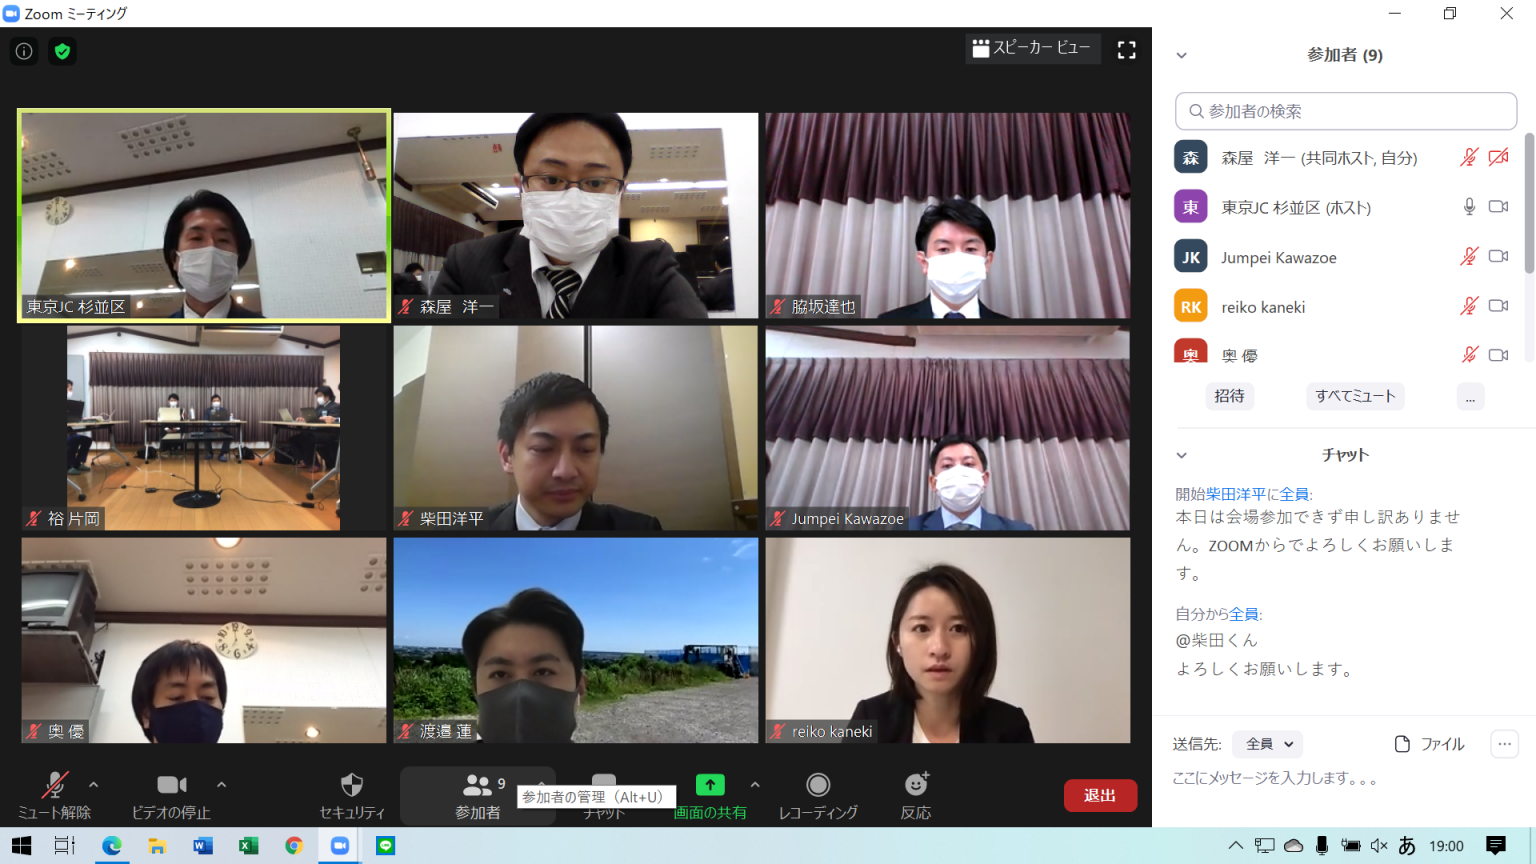Open the Security shield options
This screenshot has height=864, width=1536.
(351, 795)
